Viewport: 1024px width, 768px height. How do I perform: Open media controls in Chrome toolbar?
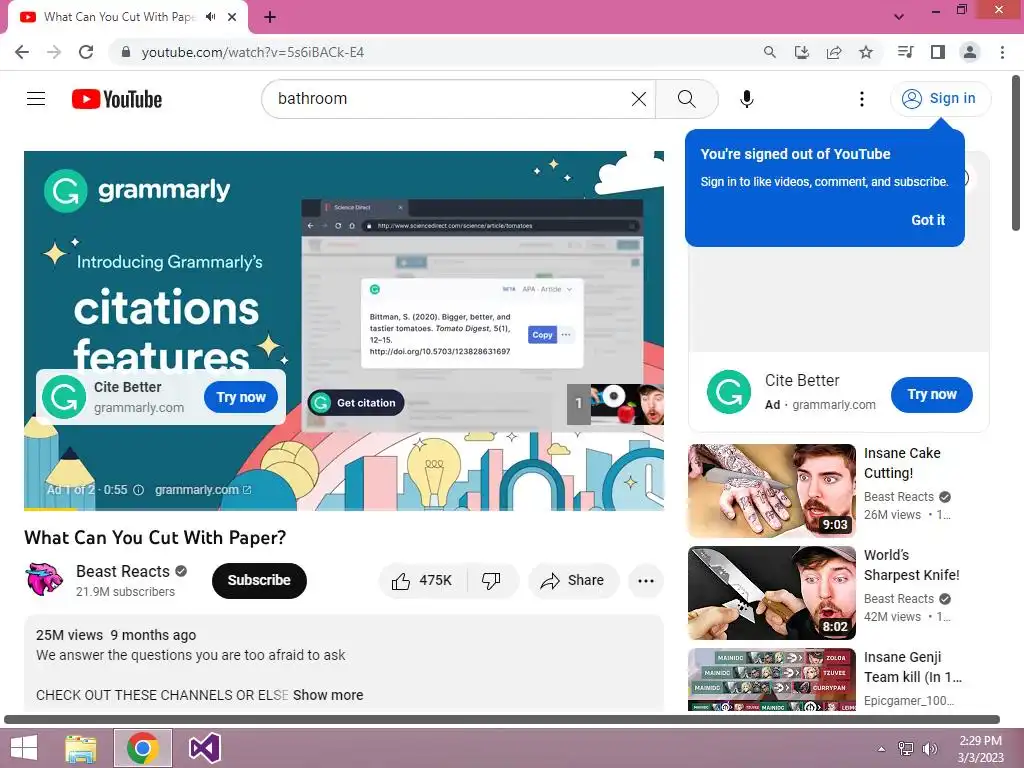tap(905, 52)
